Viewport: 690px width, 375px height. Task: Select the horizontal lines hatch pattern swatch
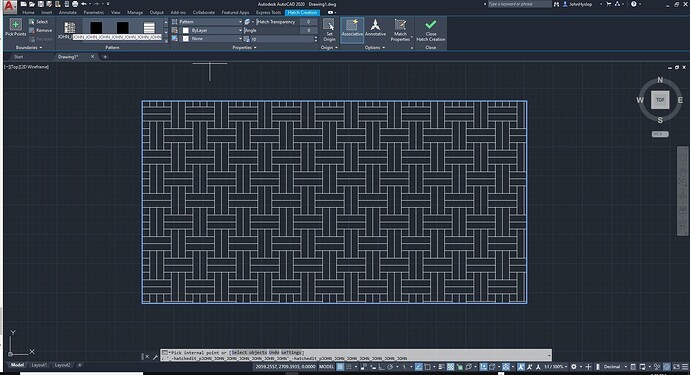pyautogui.click(x=149, y=28)
